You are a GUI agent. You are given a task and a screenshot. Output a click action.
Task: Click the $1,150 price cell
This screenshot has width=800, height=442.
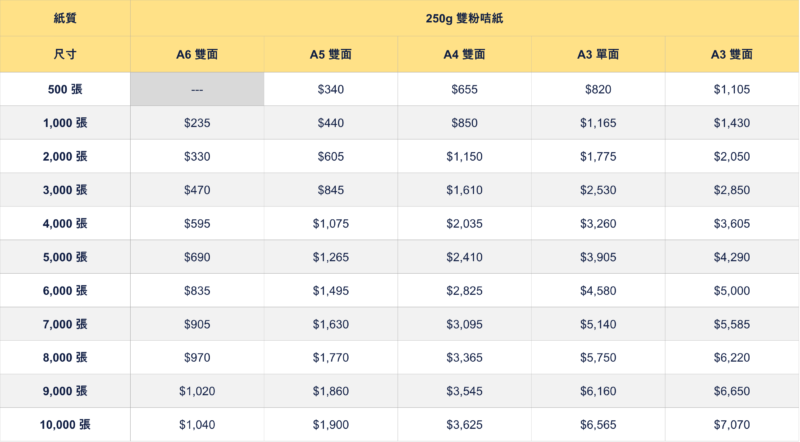tap(464, 157)
